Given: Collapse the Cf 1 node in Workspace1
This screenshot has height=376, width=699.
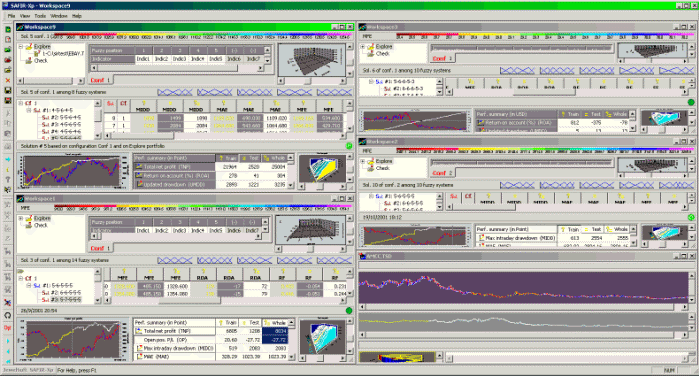Looking at the screenshot, I should click(21, 278).
